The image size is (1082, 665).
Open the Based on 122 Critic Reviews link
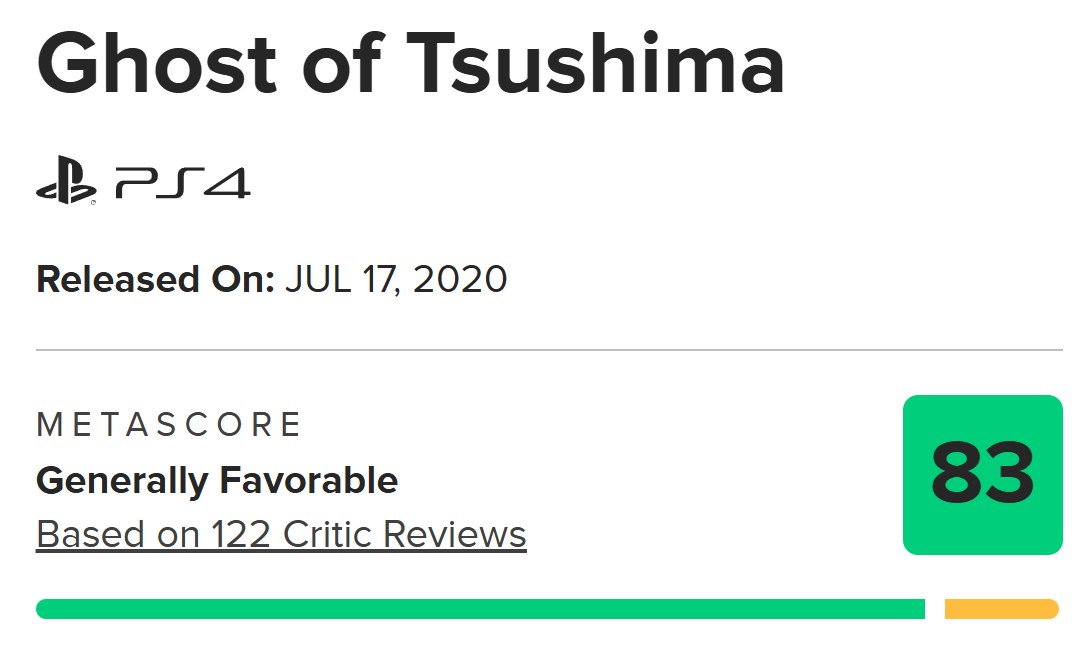click(281, 535)
